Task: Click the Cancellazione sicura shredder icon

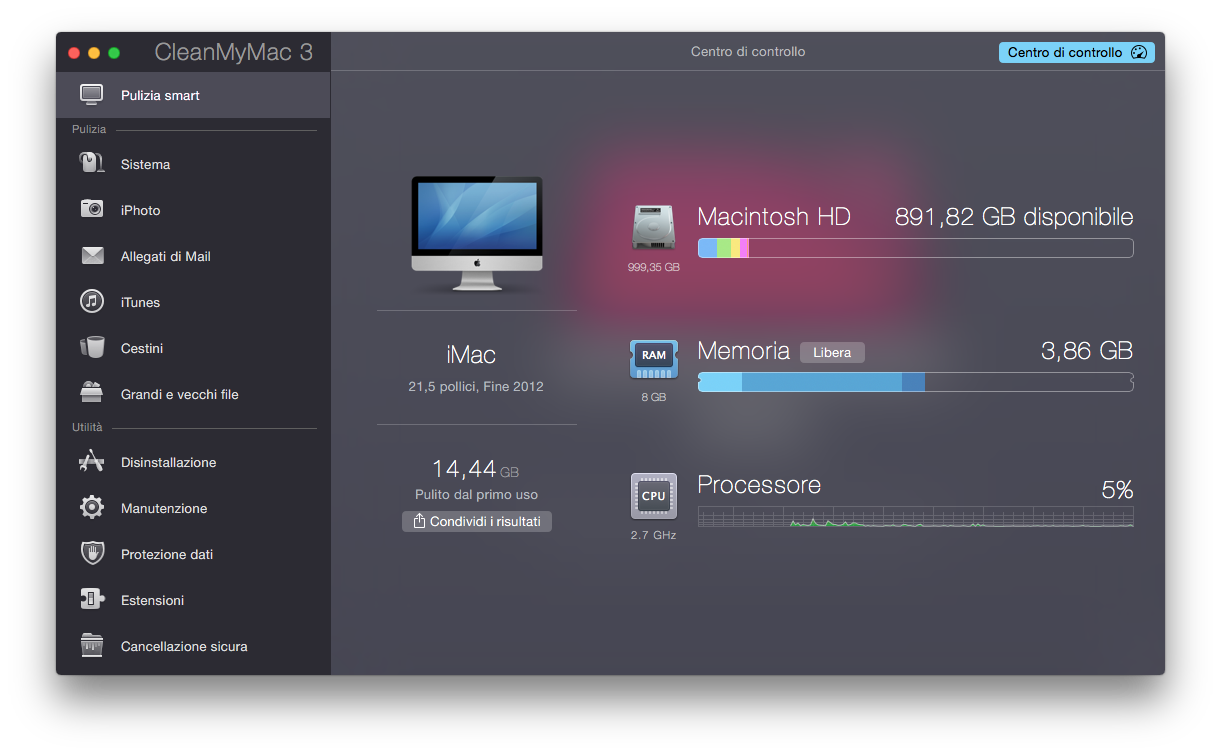Action: 92,645
